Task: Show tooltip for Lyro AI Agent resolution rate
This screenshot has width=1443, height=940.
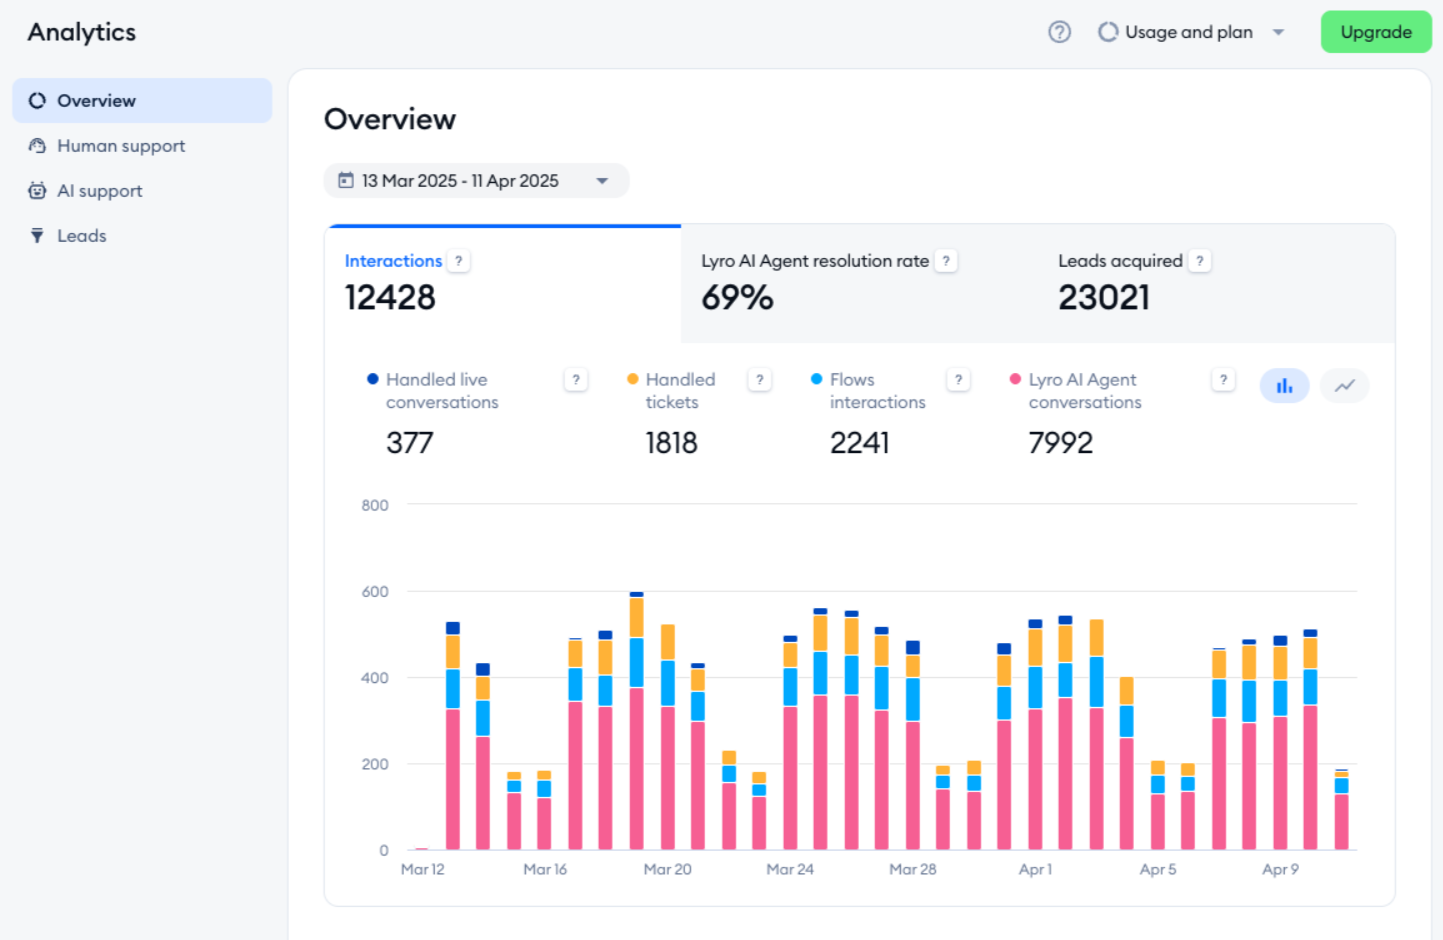Action: click(x=946, y=261)
